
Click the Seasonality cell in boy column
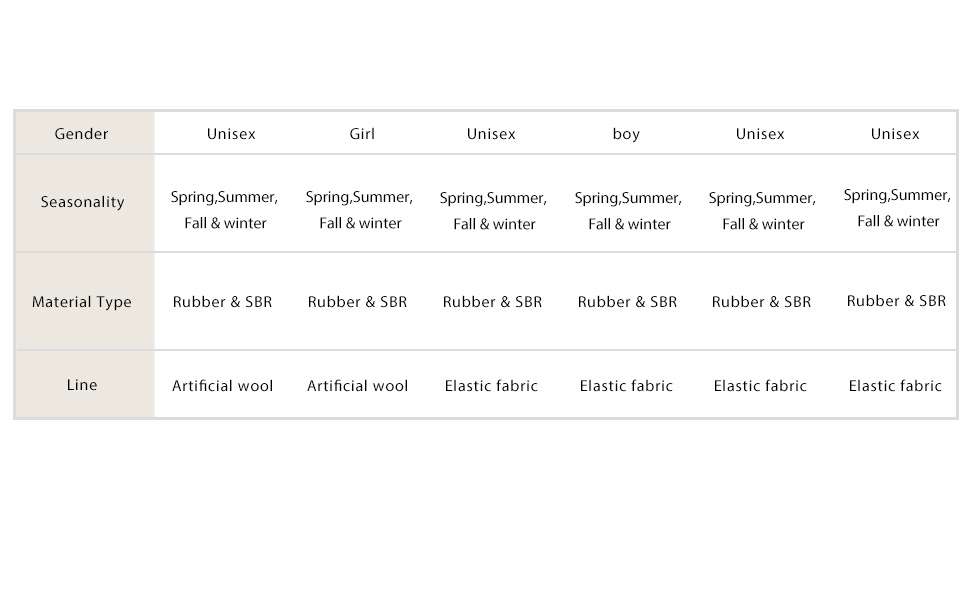(x=629, y=211)
